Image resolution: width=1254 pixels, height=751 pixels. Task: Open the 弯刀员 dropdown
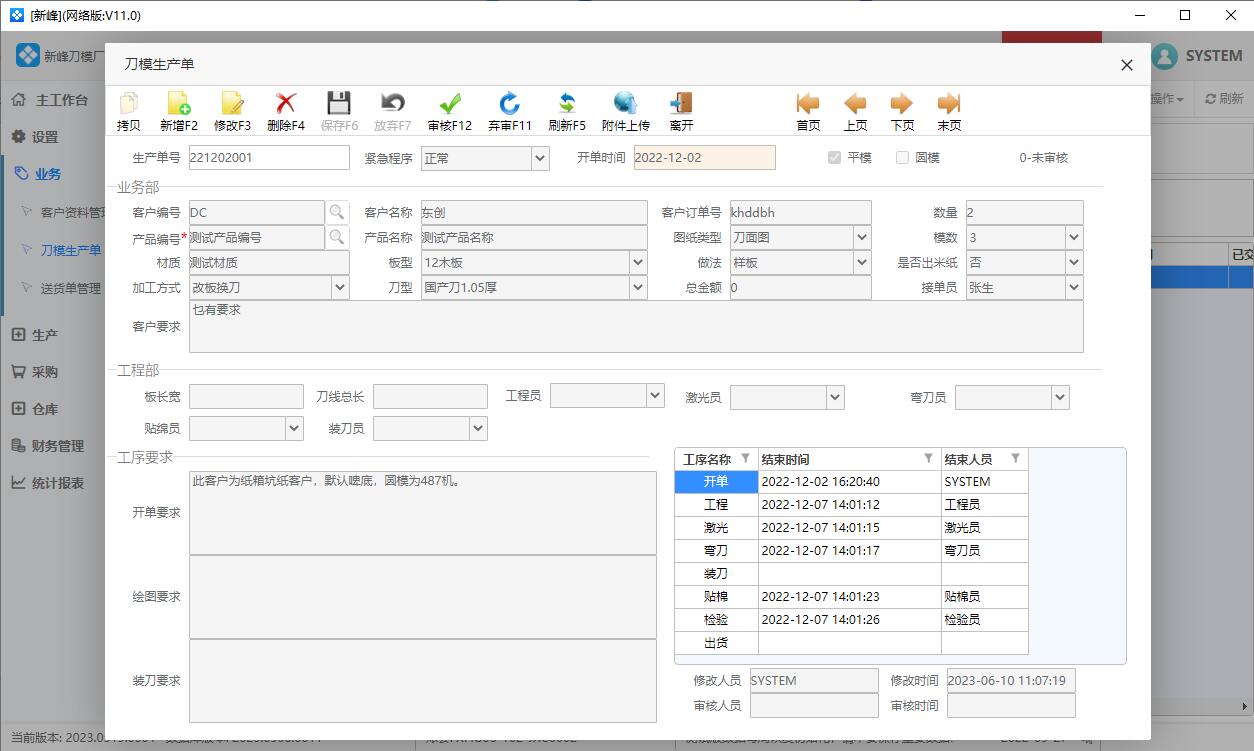pos(1060,397)
